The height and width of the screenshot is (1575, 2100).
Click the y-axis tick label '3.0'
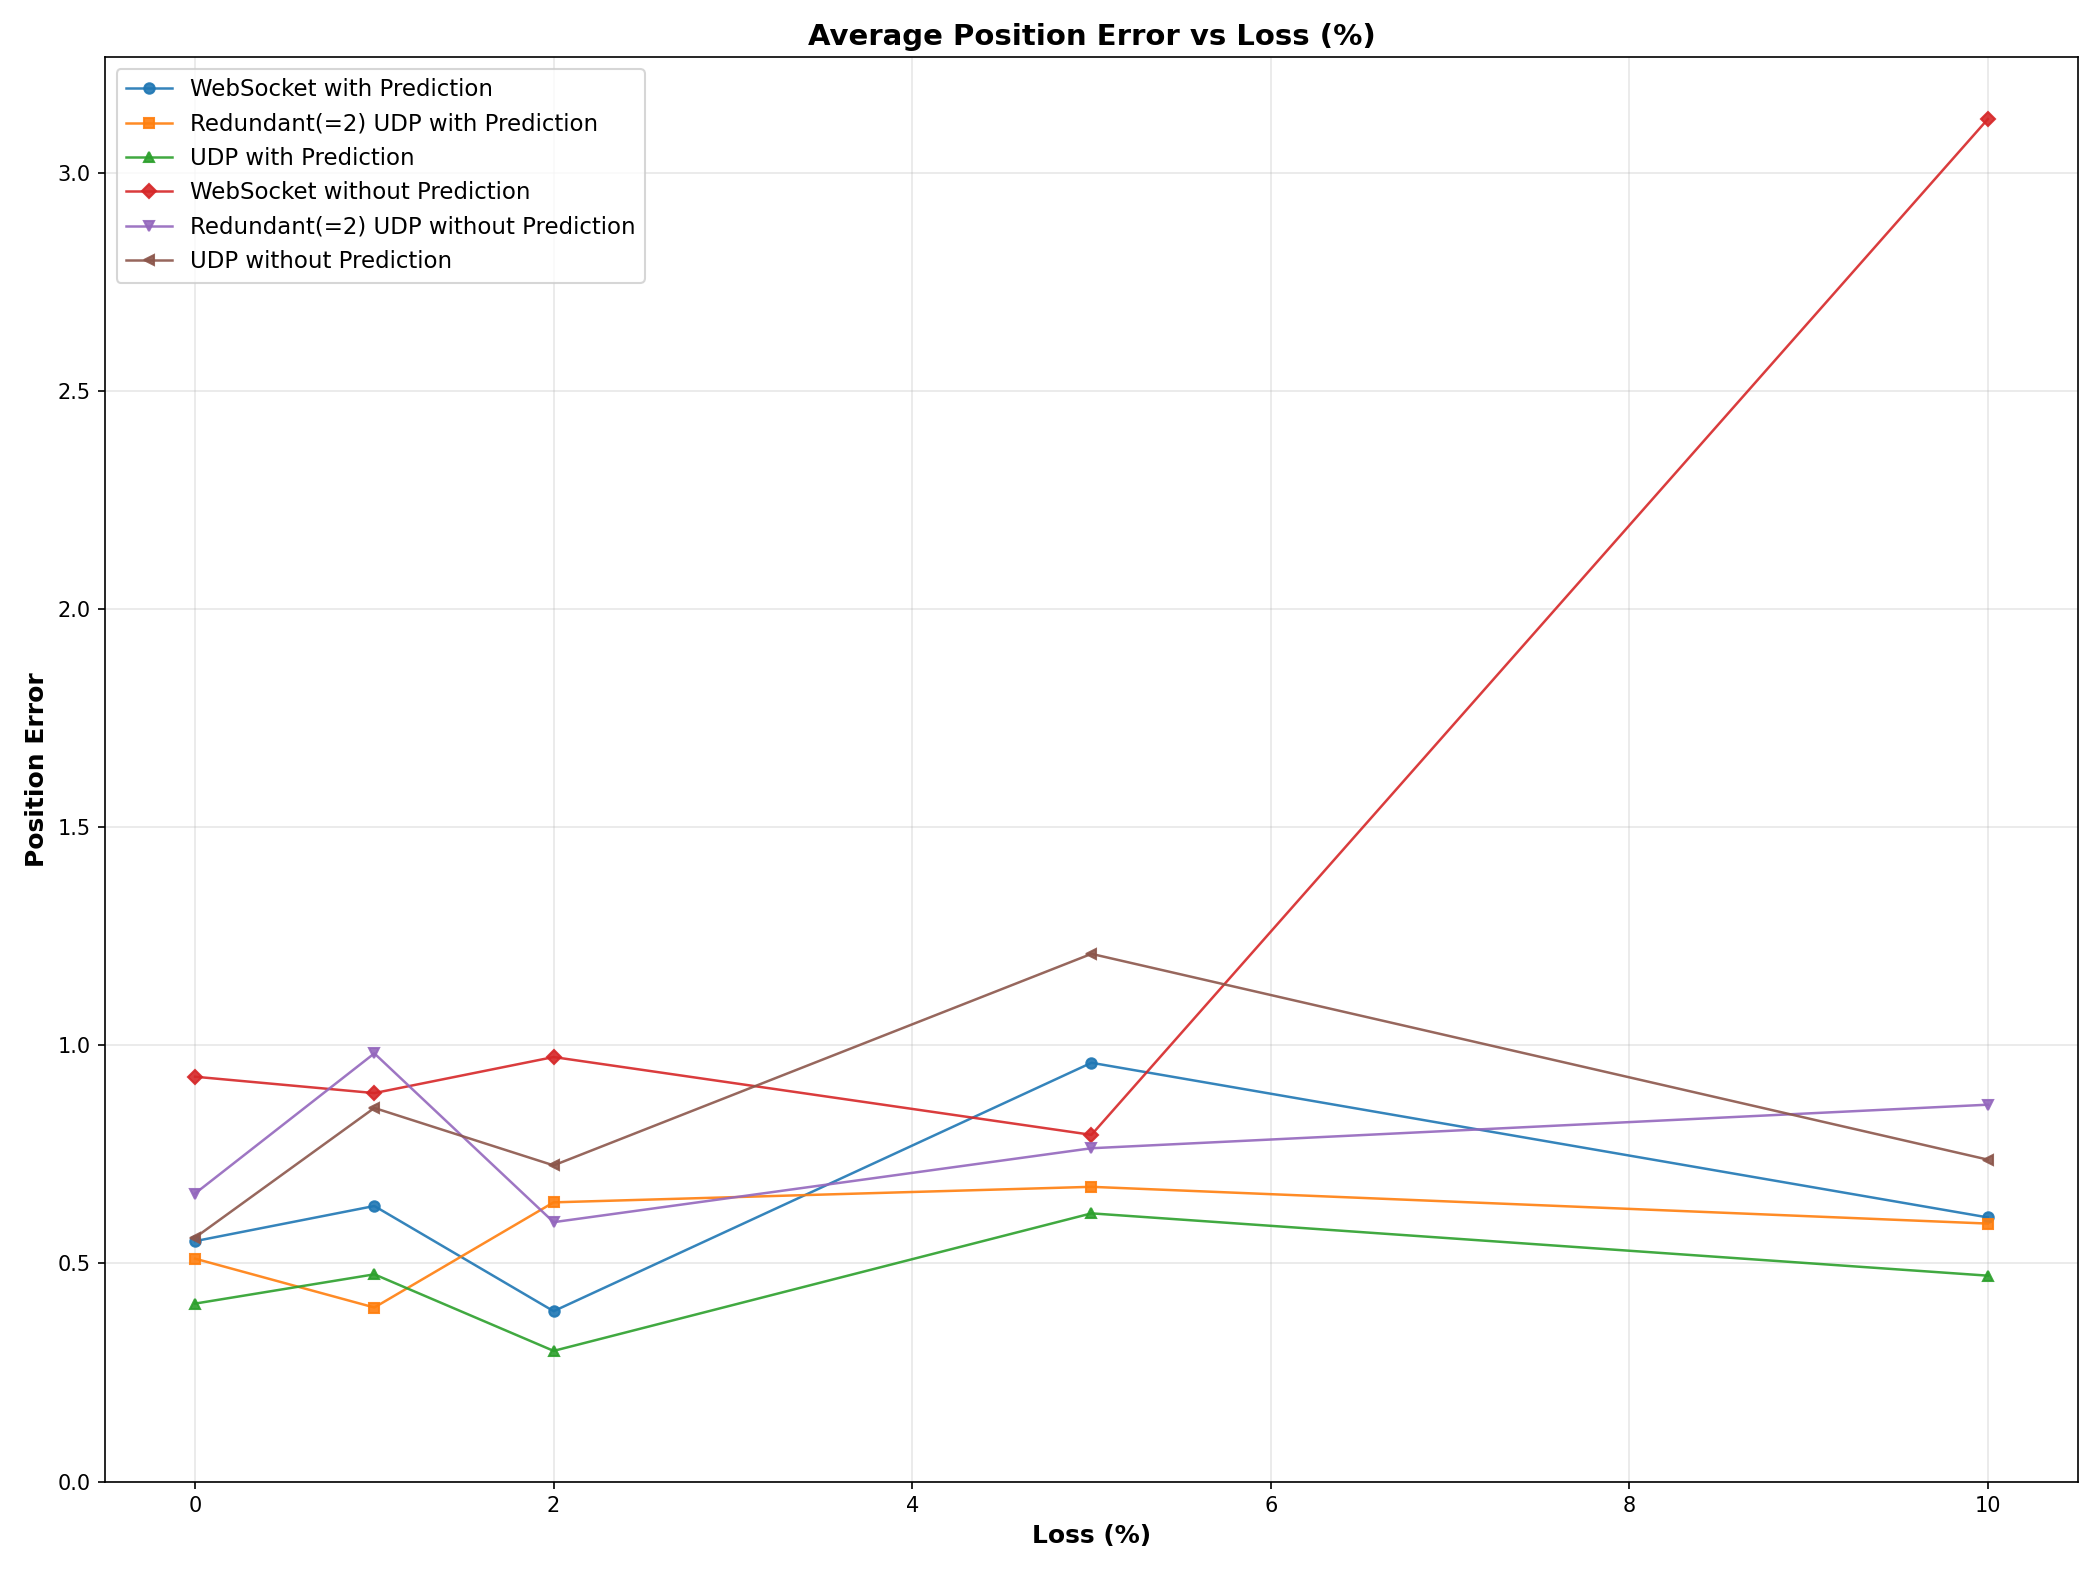(73, 173)
